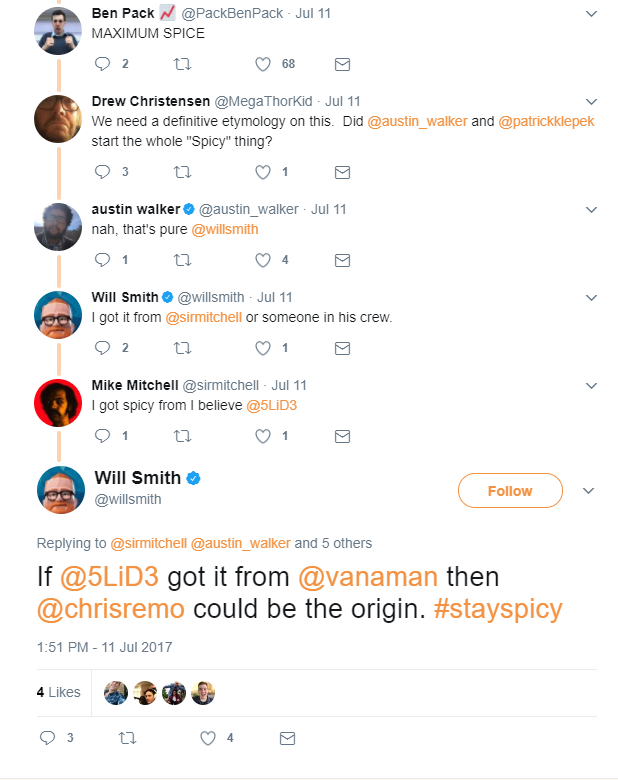Retweet Will Smith's sirmitchell reply
This screenshot has height=780, width=618.
(x=181, y=348)
